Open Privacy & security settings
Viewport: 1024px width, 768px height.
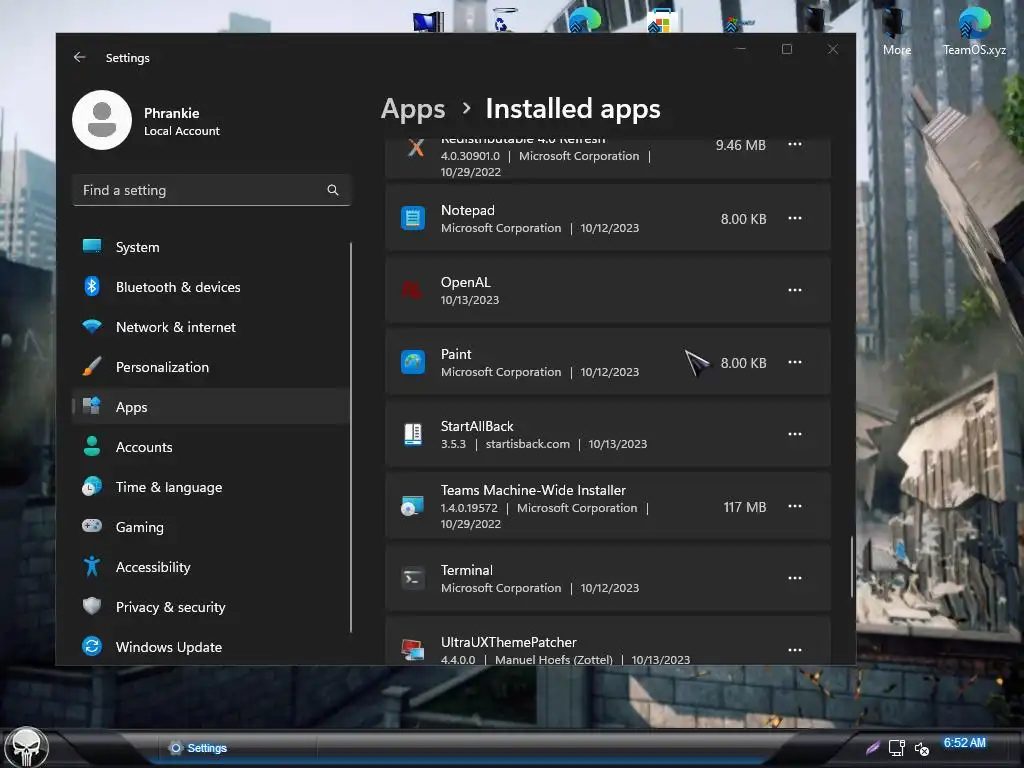[x=211, y=607]
